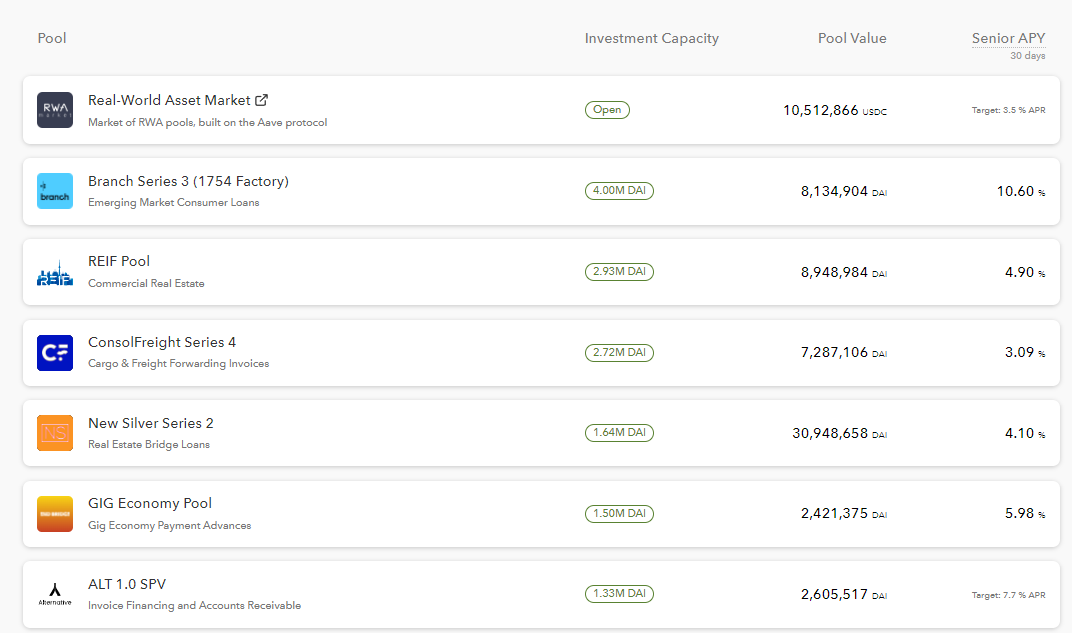The width and height of the screenshot is (1072, 633).
Task: Click the 4.10 % senior APY value
Action: click(1025, 433)
